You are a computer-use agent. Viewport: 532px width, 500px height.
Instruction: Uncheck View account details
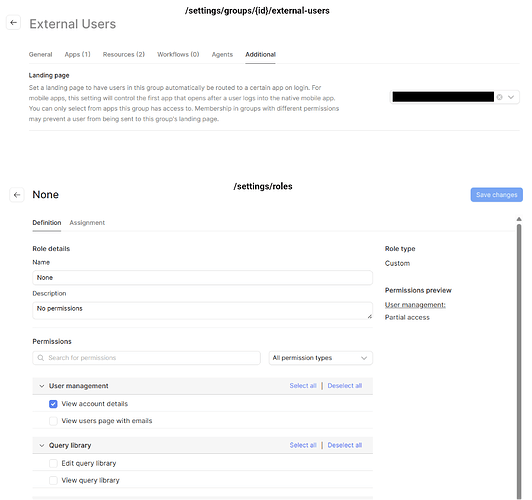coord(53,404)
